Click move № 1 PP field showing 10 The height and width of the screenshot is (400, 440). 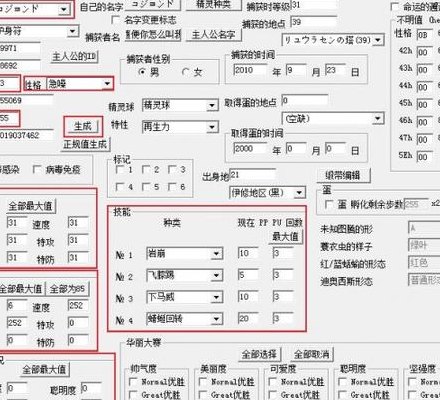click(x=248, y=253)
